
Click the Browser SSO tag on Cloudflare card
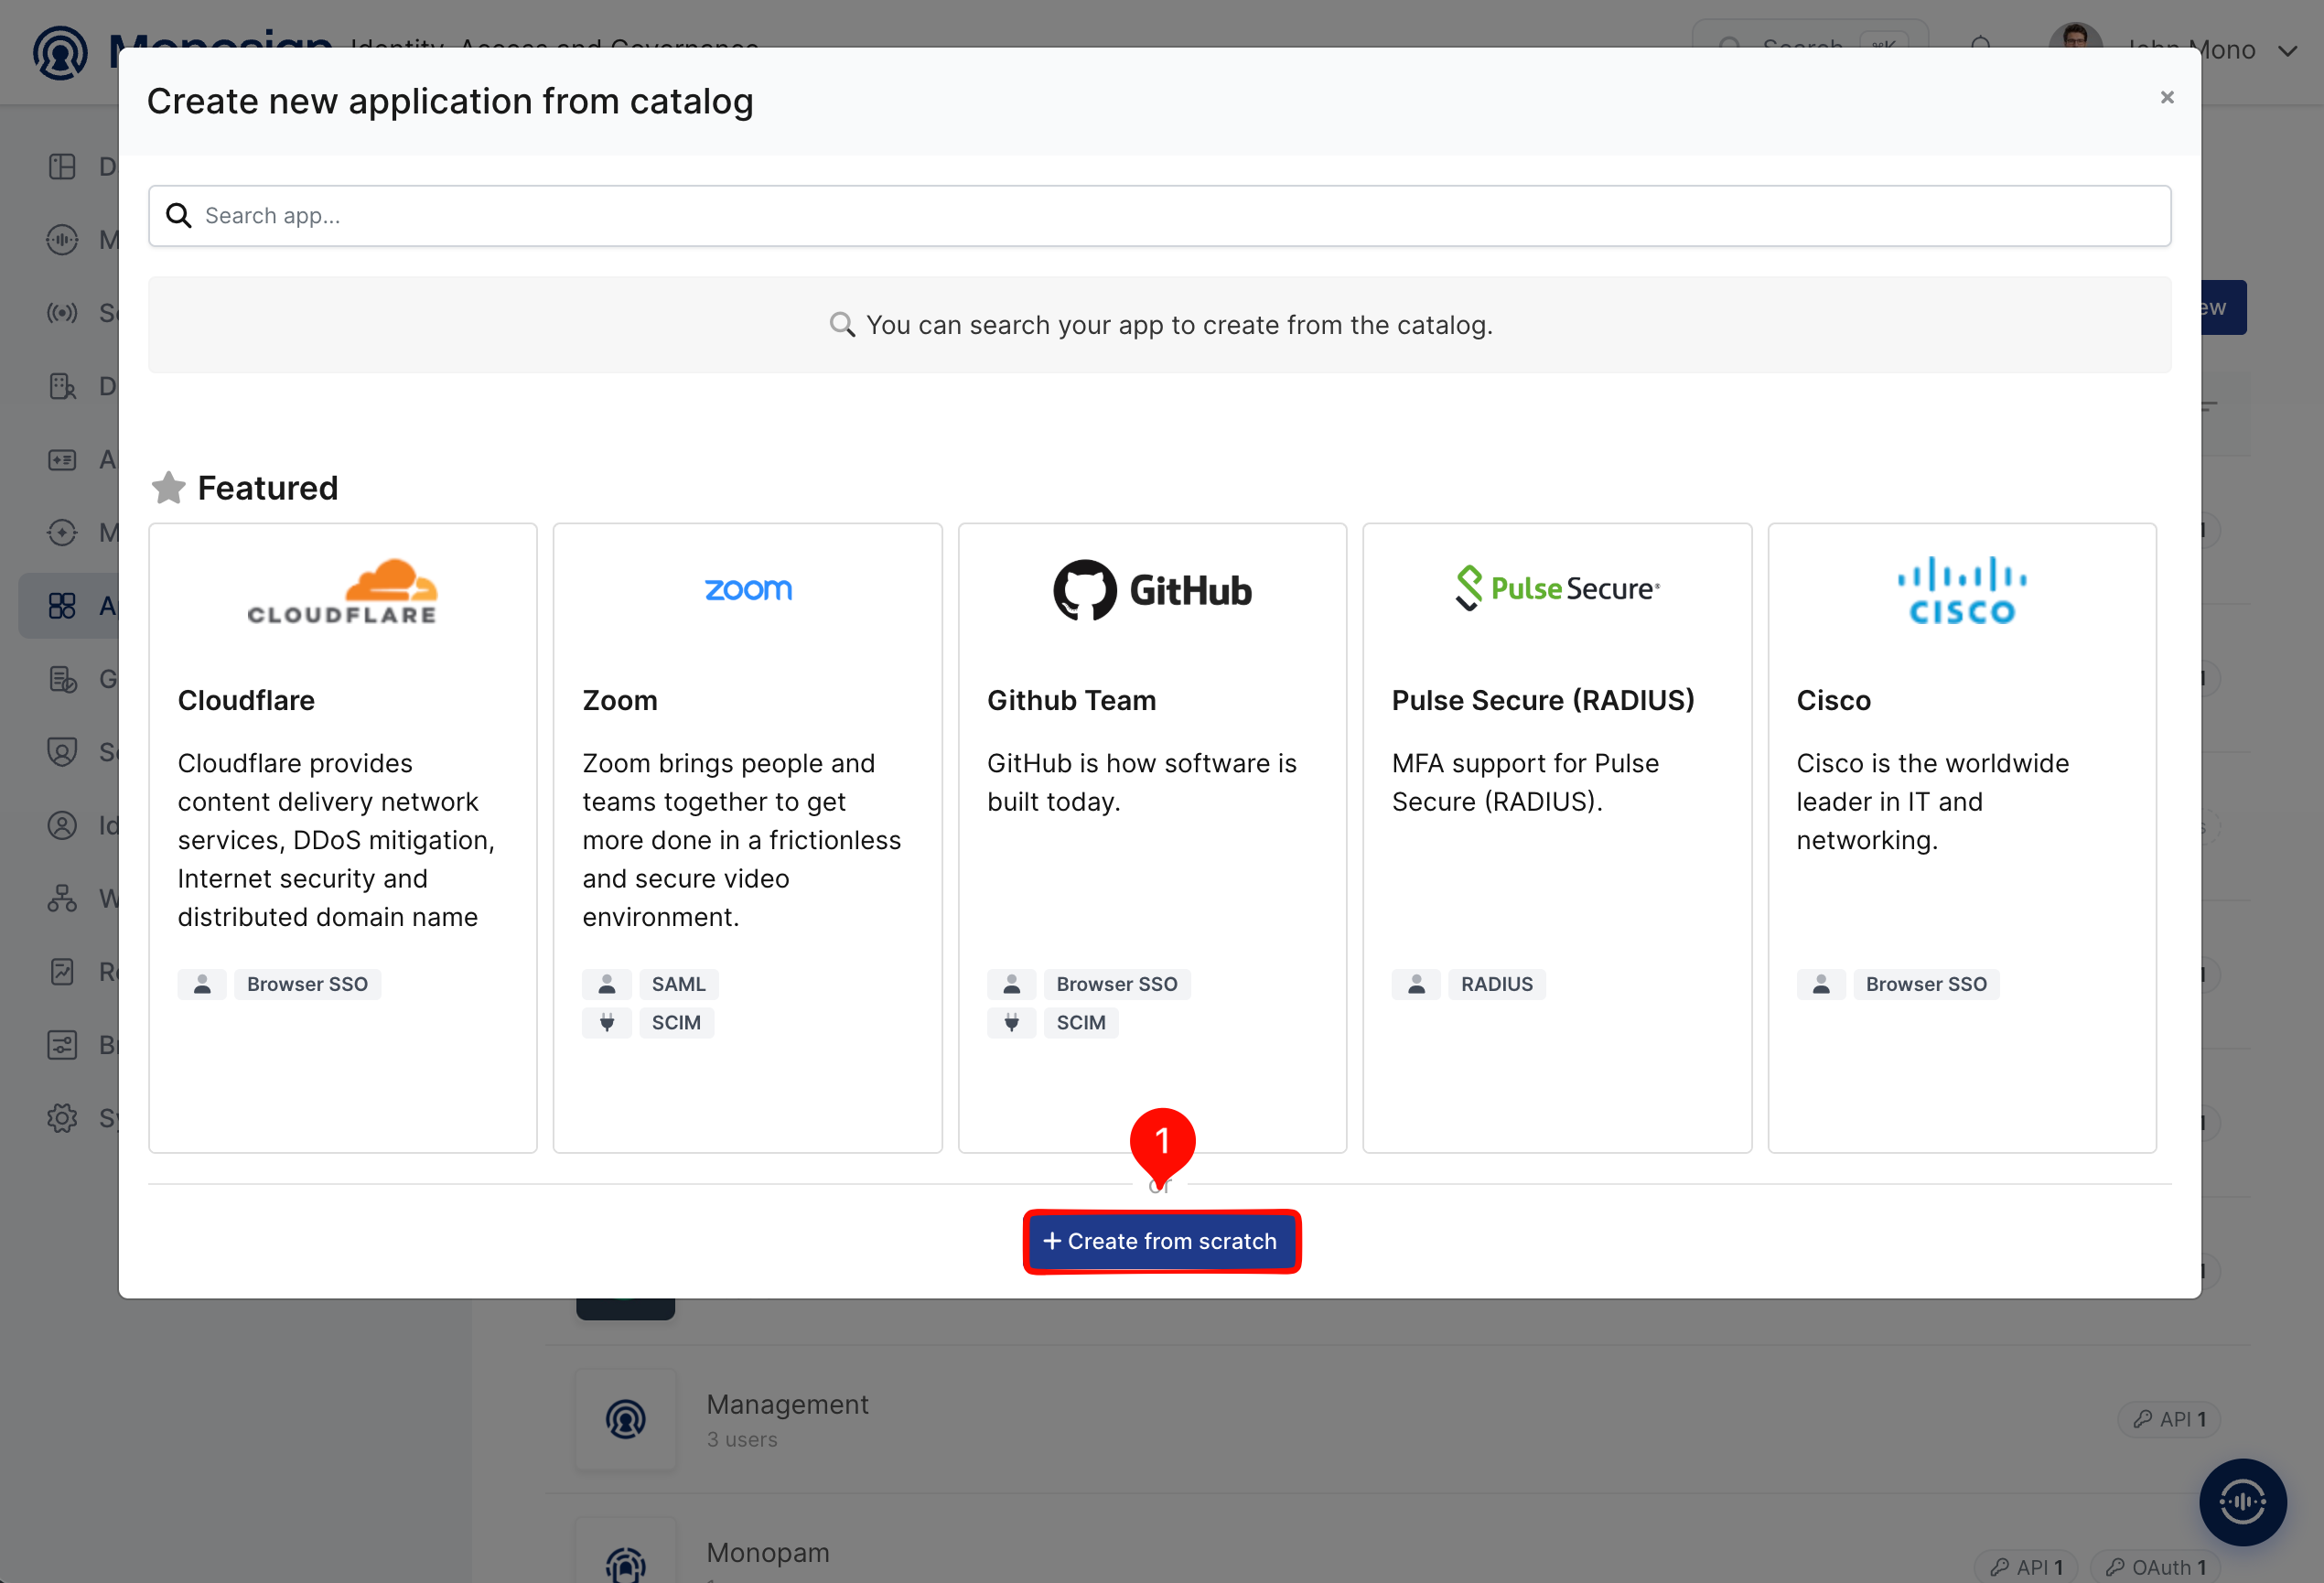pos(307,984)
